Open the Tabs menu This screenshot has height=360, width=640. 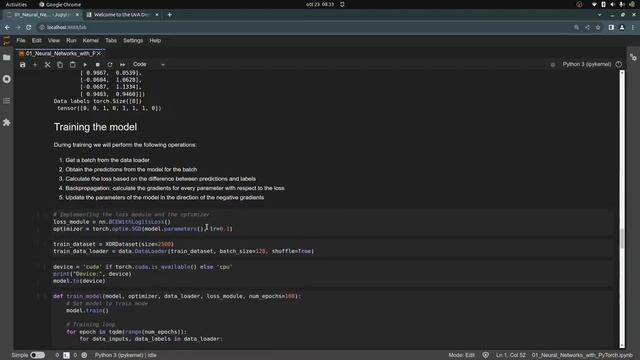(111, 40)
